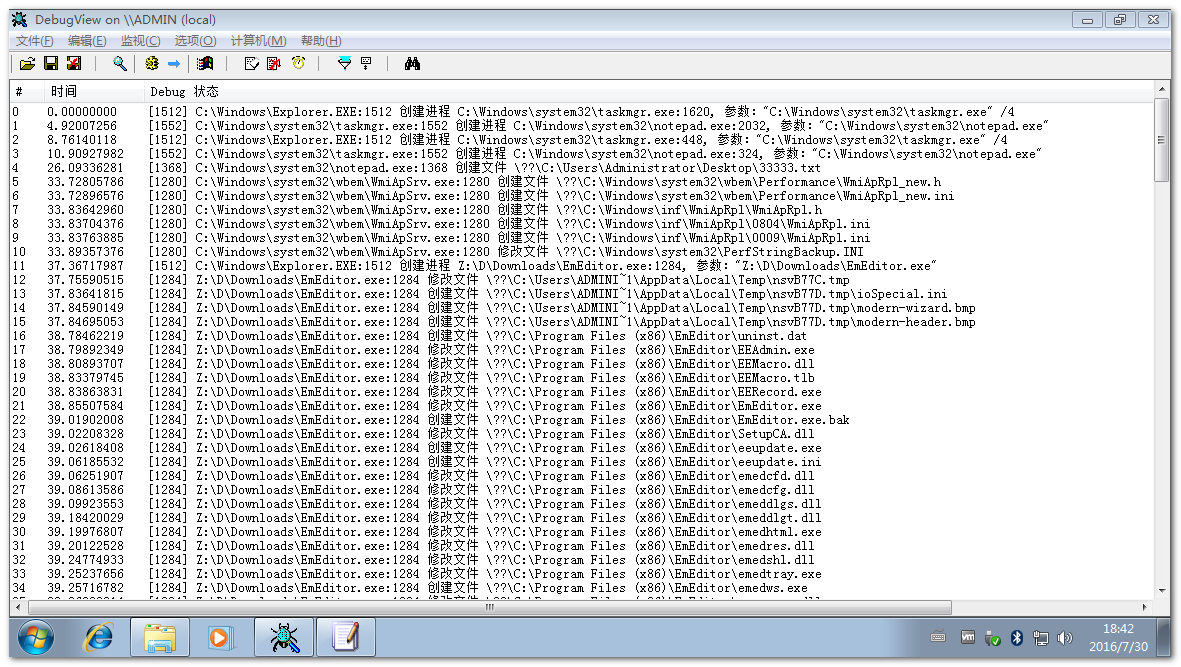Open the 编辑(E) menu
The image size is (1181, 667).
(87, 41)
